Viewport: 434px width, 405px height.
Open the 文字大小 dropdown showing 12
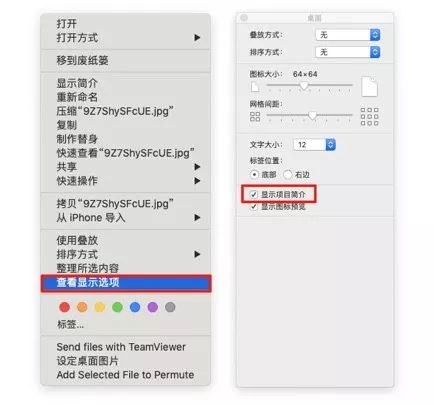[314, 145]
